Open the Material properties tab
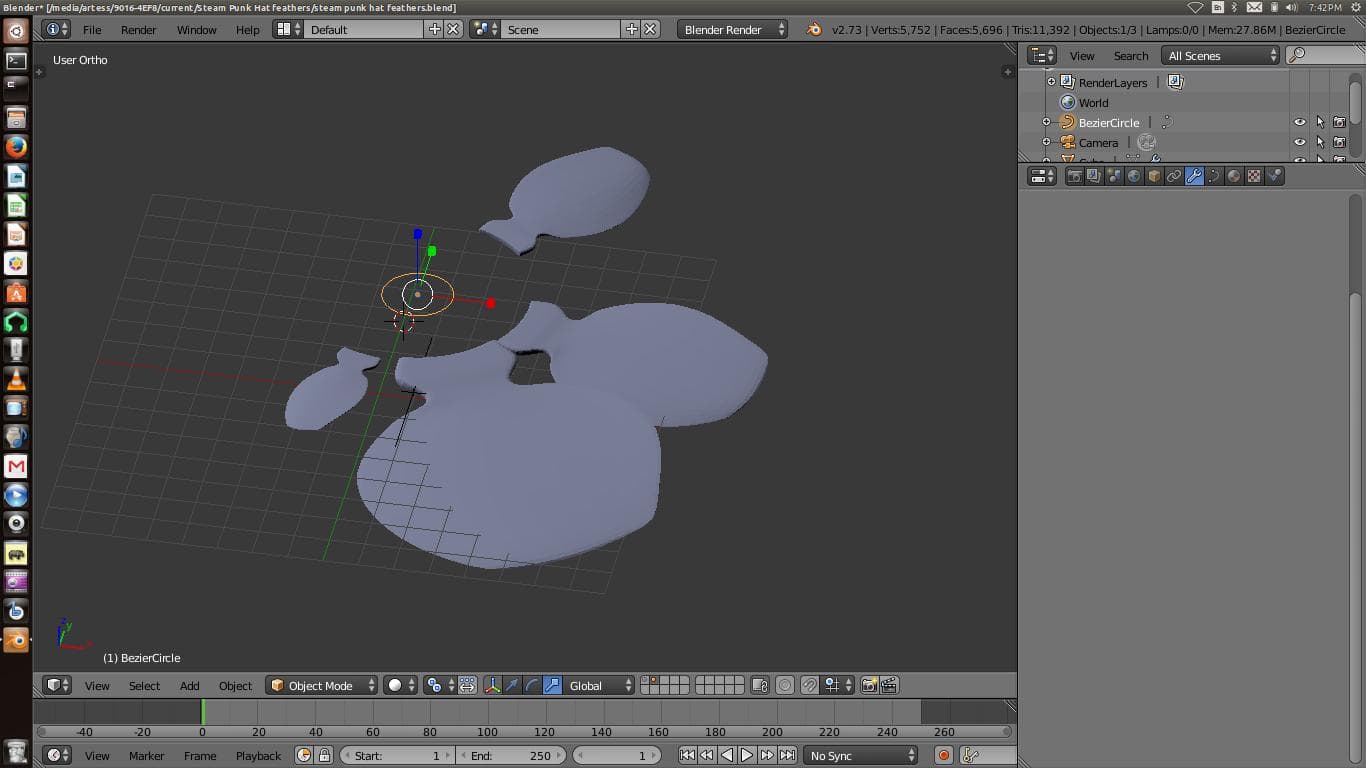 click(x=1234, y=176)
